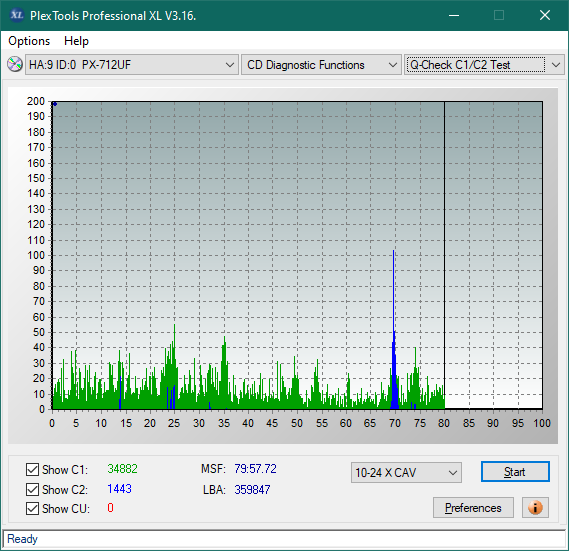Viewport: 569px width, 551px height.
Task: Open the Preferences dialog
Action: point(473,507)
